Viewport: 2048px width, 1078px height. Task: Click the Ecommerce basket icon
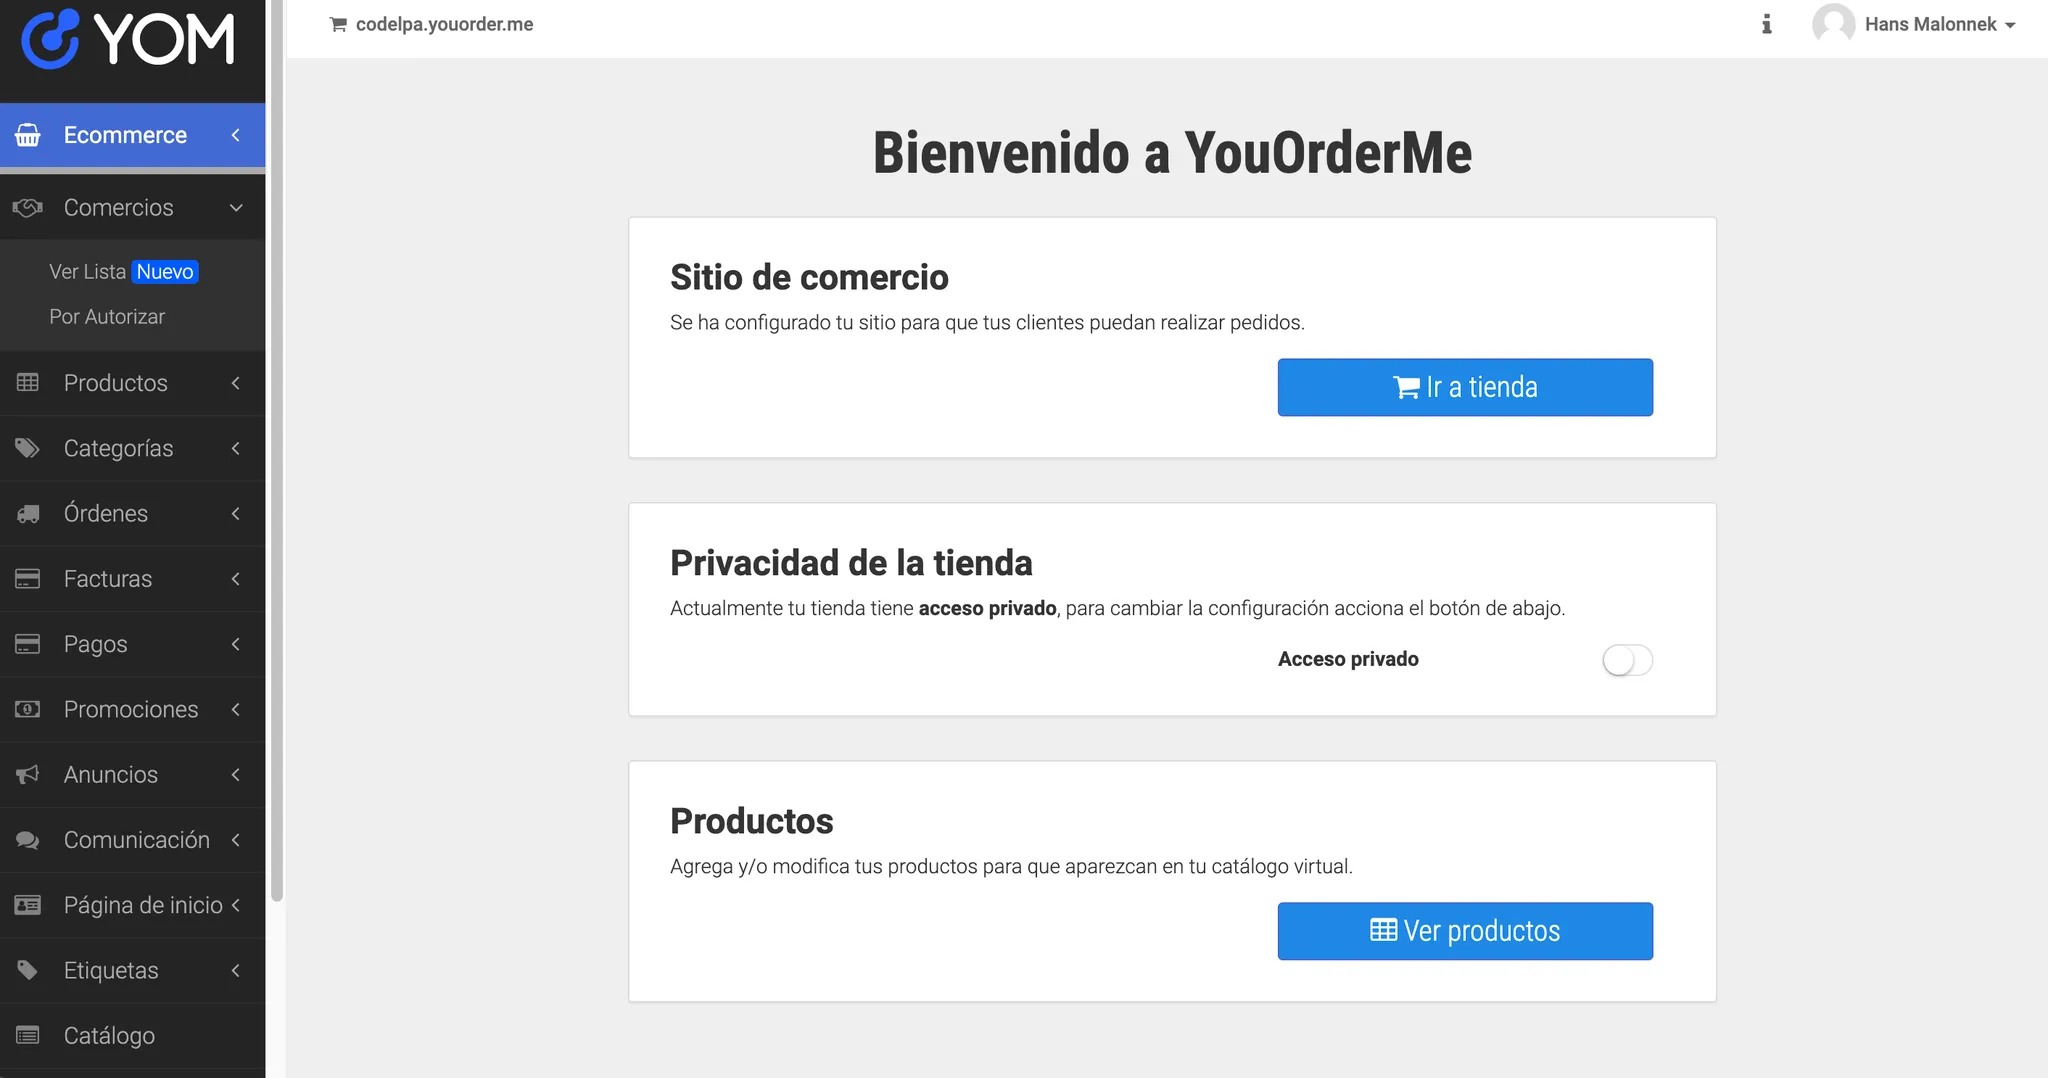click(28, 135)
